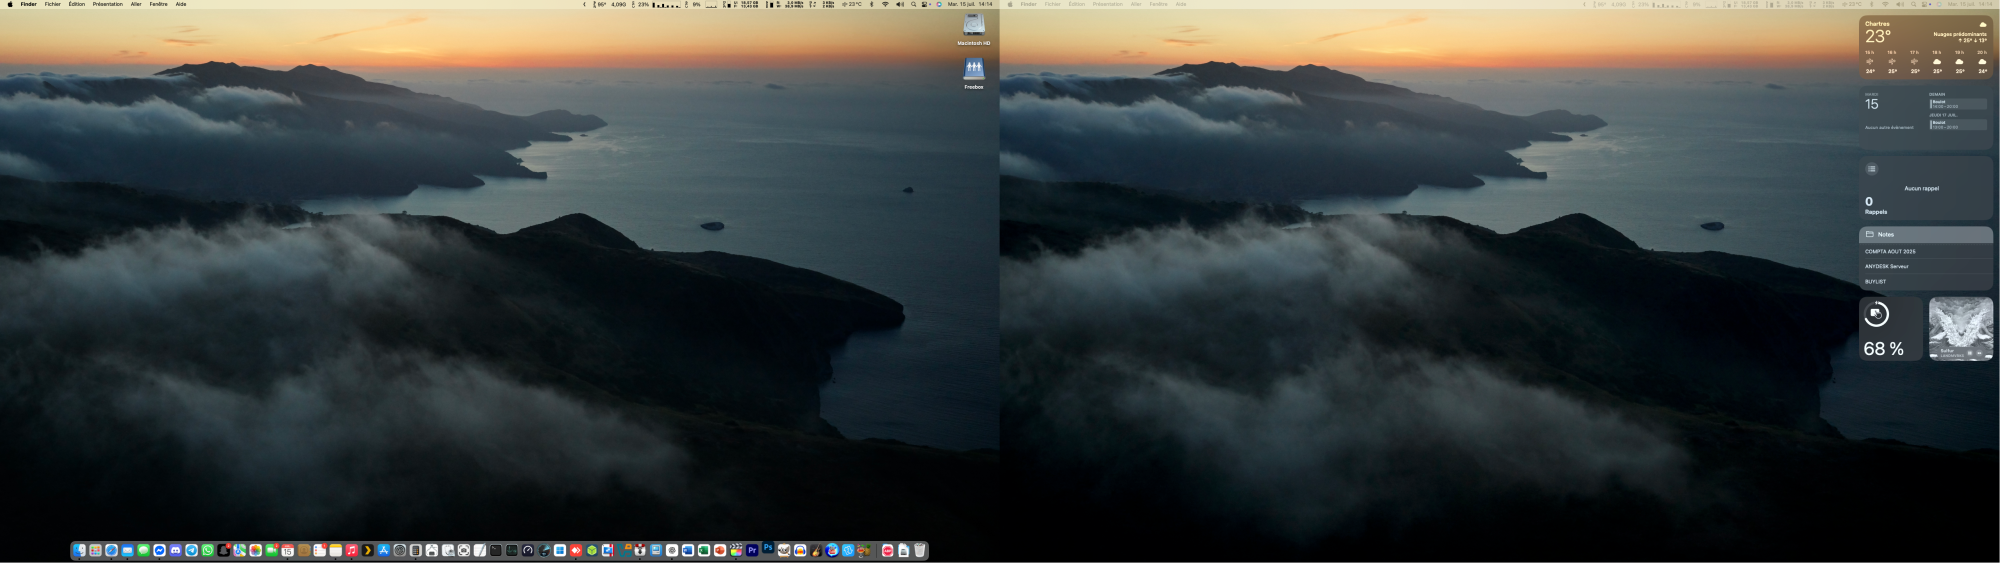The height and width of the screenshot is (563, 2000).
Task: Open the Édition menu
Action: click(x=77, y=4)
